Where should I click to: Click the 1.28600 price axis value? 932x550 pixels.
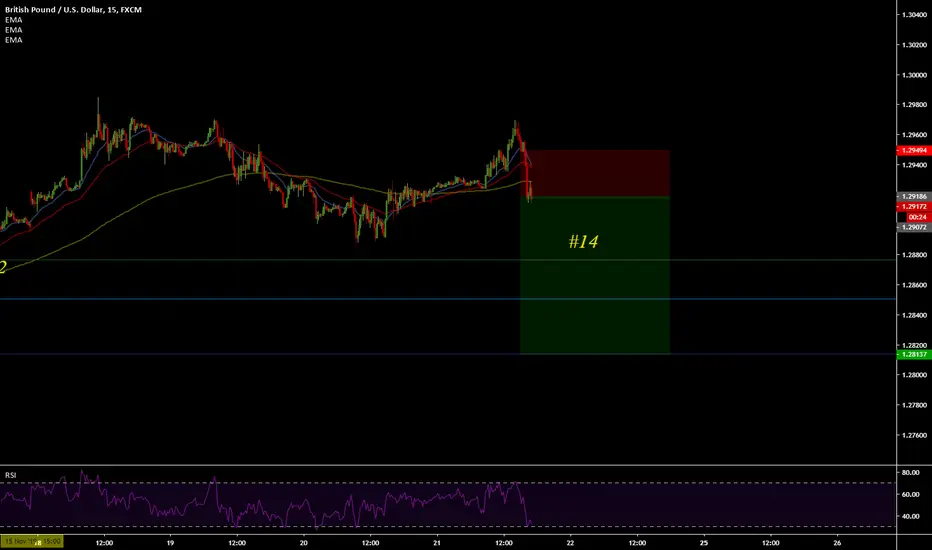click(x=914, y=285)
